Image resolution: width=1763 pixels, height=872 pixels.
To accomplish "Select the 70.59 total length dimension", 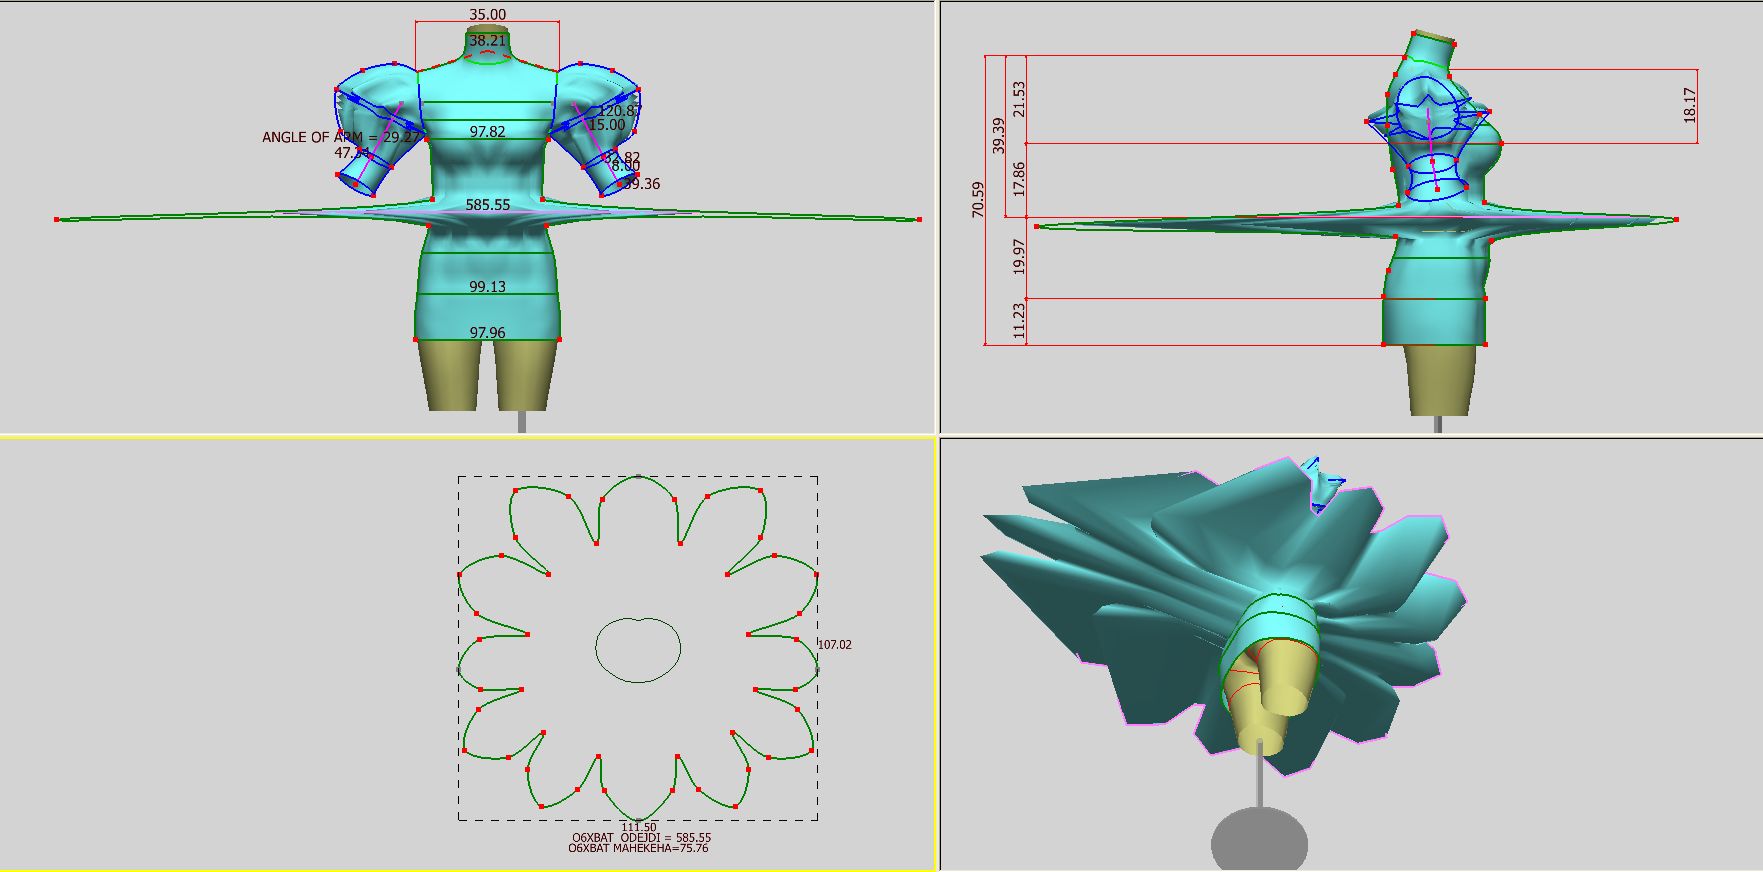I will point(978,199).
